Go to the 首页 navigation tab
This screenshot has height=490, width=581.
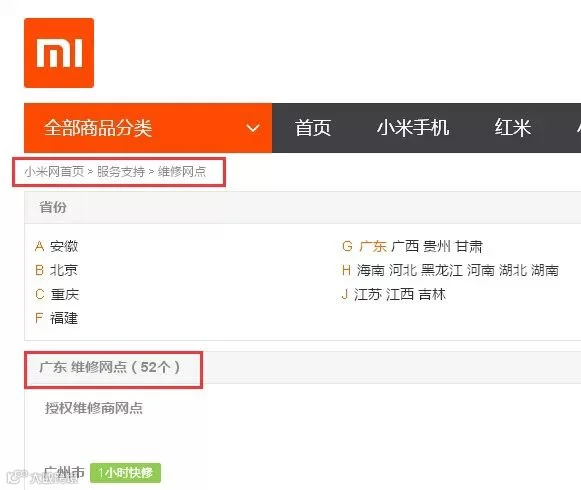pyautogui.click(x=313, y=128)
